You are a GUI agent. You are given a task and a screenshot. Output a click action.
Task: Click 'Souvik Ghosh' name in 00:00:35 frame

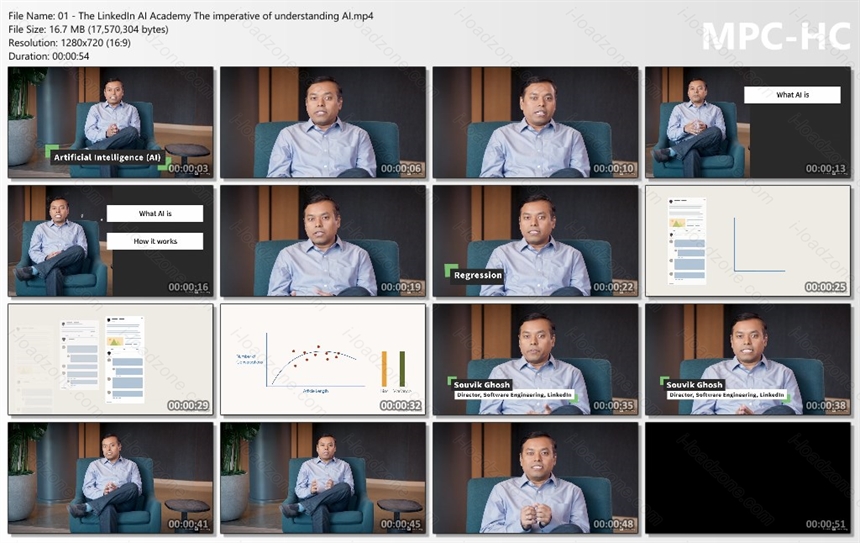click(482, 385)
